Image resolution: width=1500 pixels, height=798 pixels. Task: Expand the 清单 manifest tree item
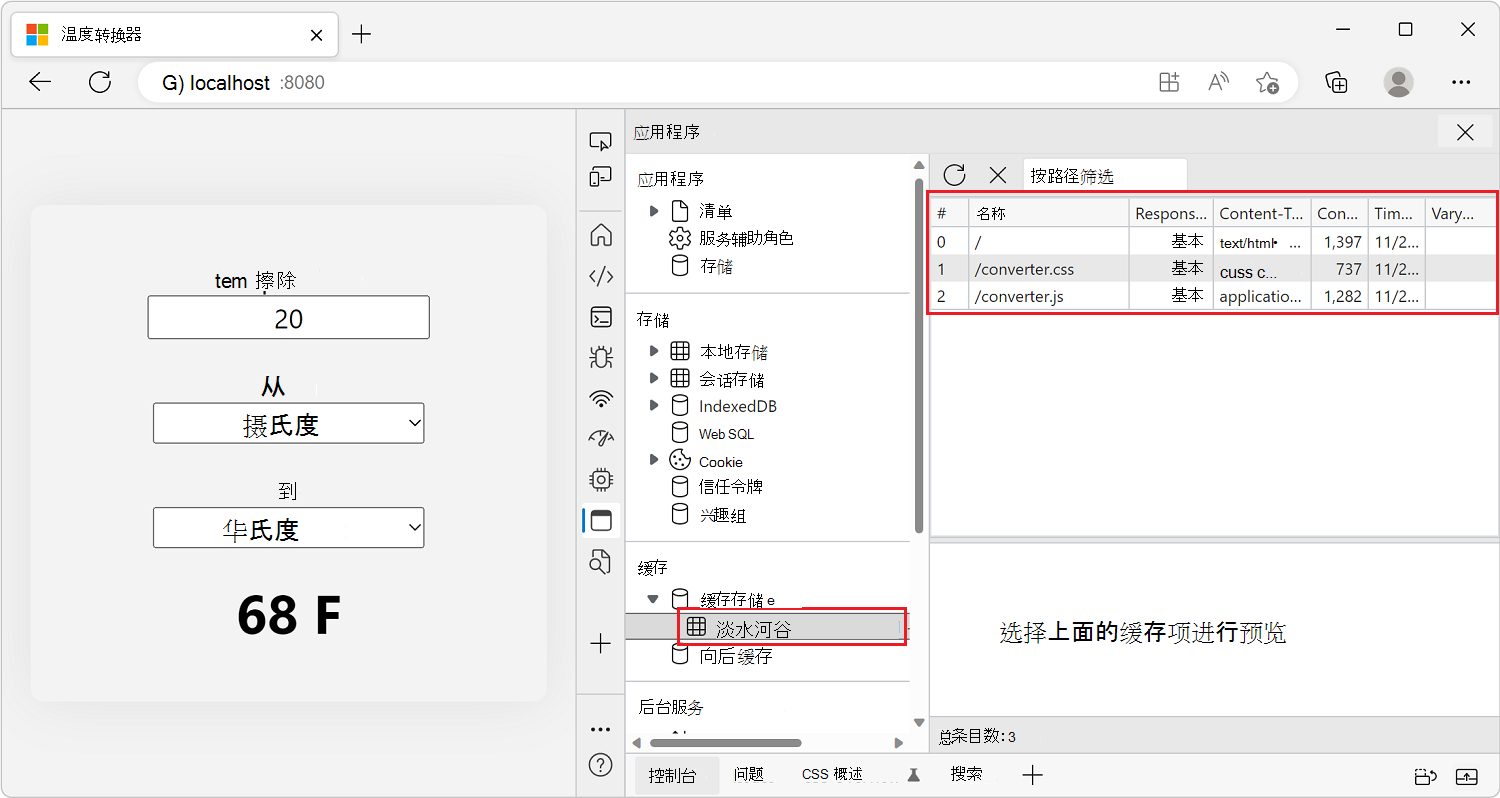tap(654, 211)
